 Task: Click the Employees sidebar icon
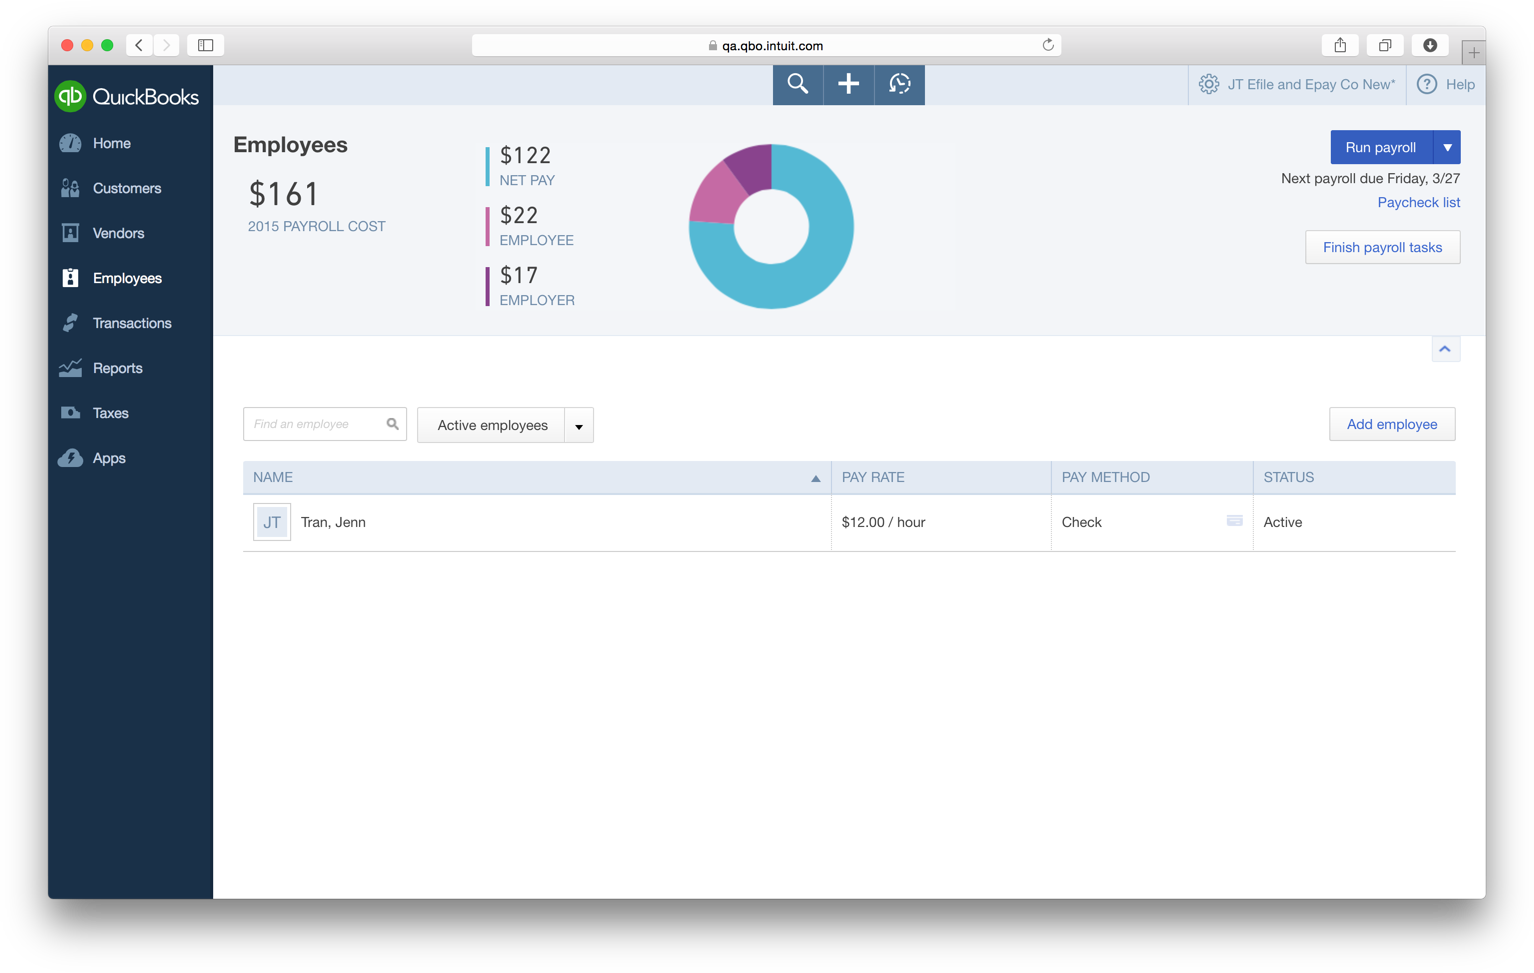pos(70,278)
